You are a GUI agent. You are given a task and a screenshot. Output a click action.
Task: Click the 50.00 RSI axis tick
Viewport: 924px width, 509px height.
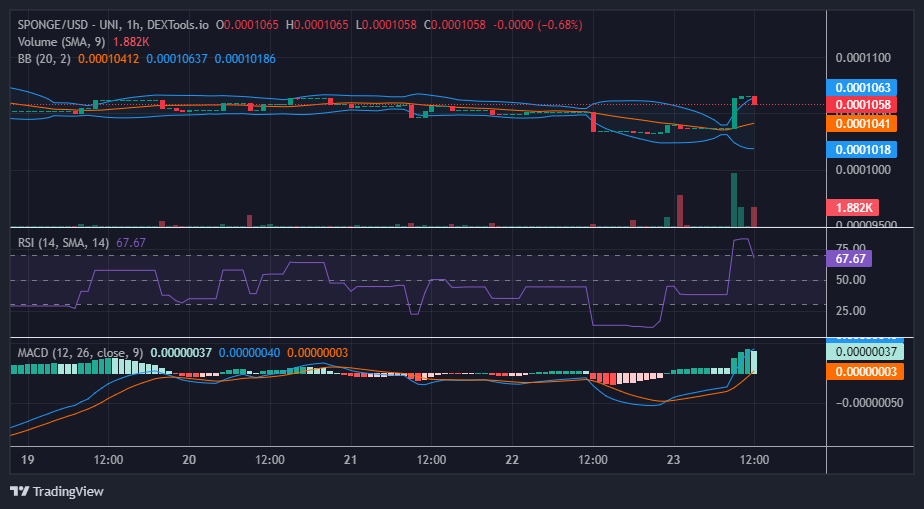tap(851, 279)
